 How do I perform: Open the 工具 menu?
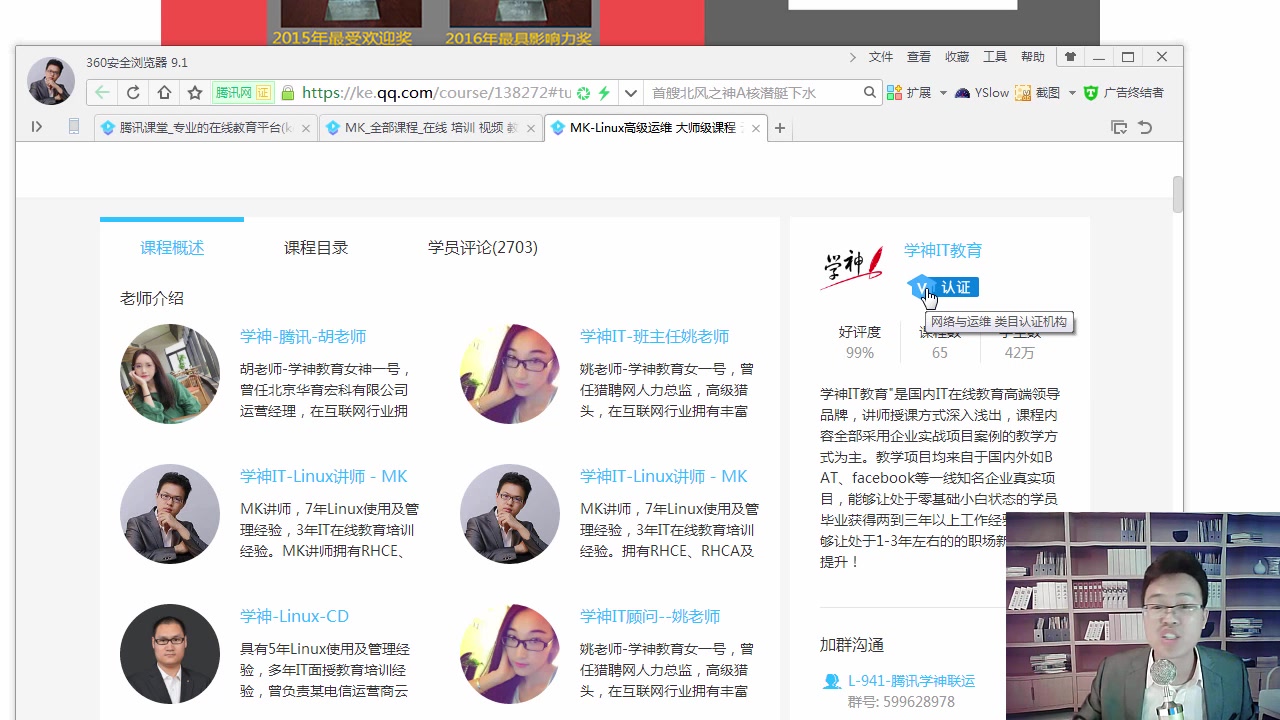(x=994, y=56)
